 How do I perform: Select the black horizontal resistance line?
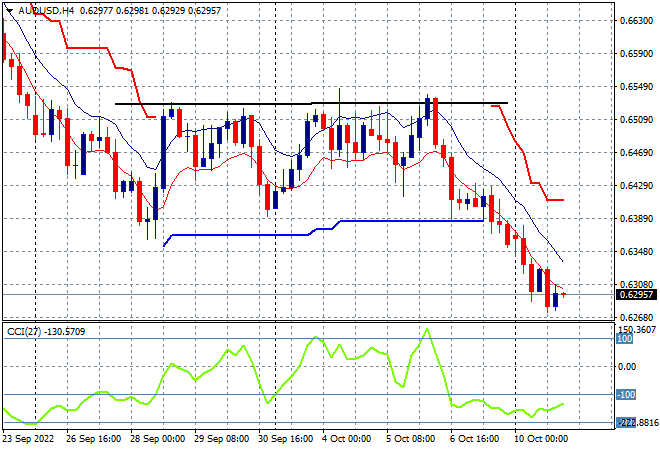click(311, 103)
